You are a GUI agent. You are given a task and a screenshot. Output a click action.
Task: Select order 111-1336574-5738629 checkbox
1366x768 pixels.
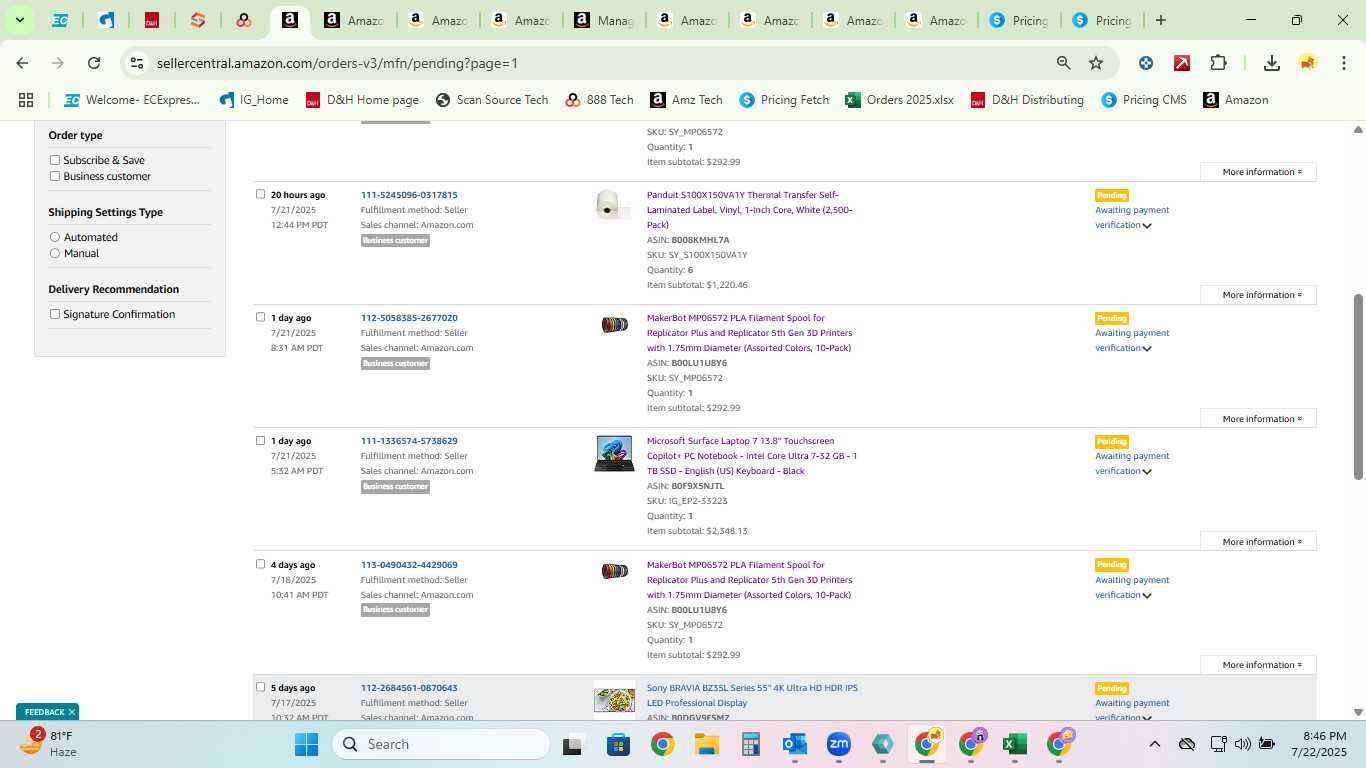(261, 440)
